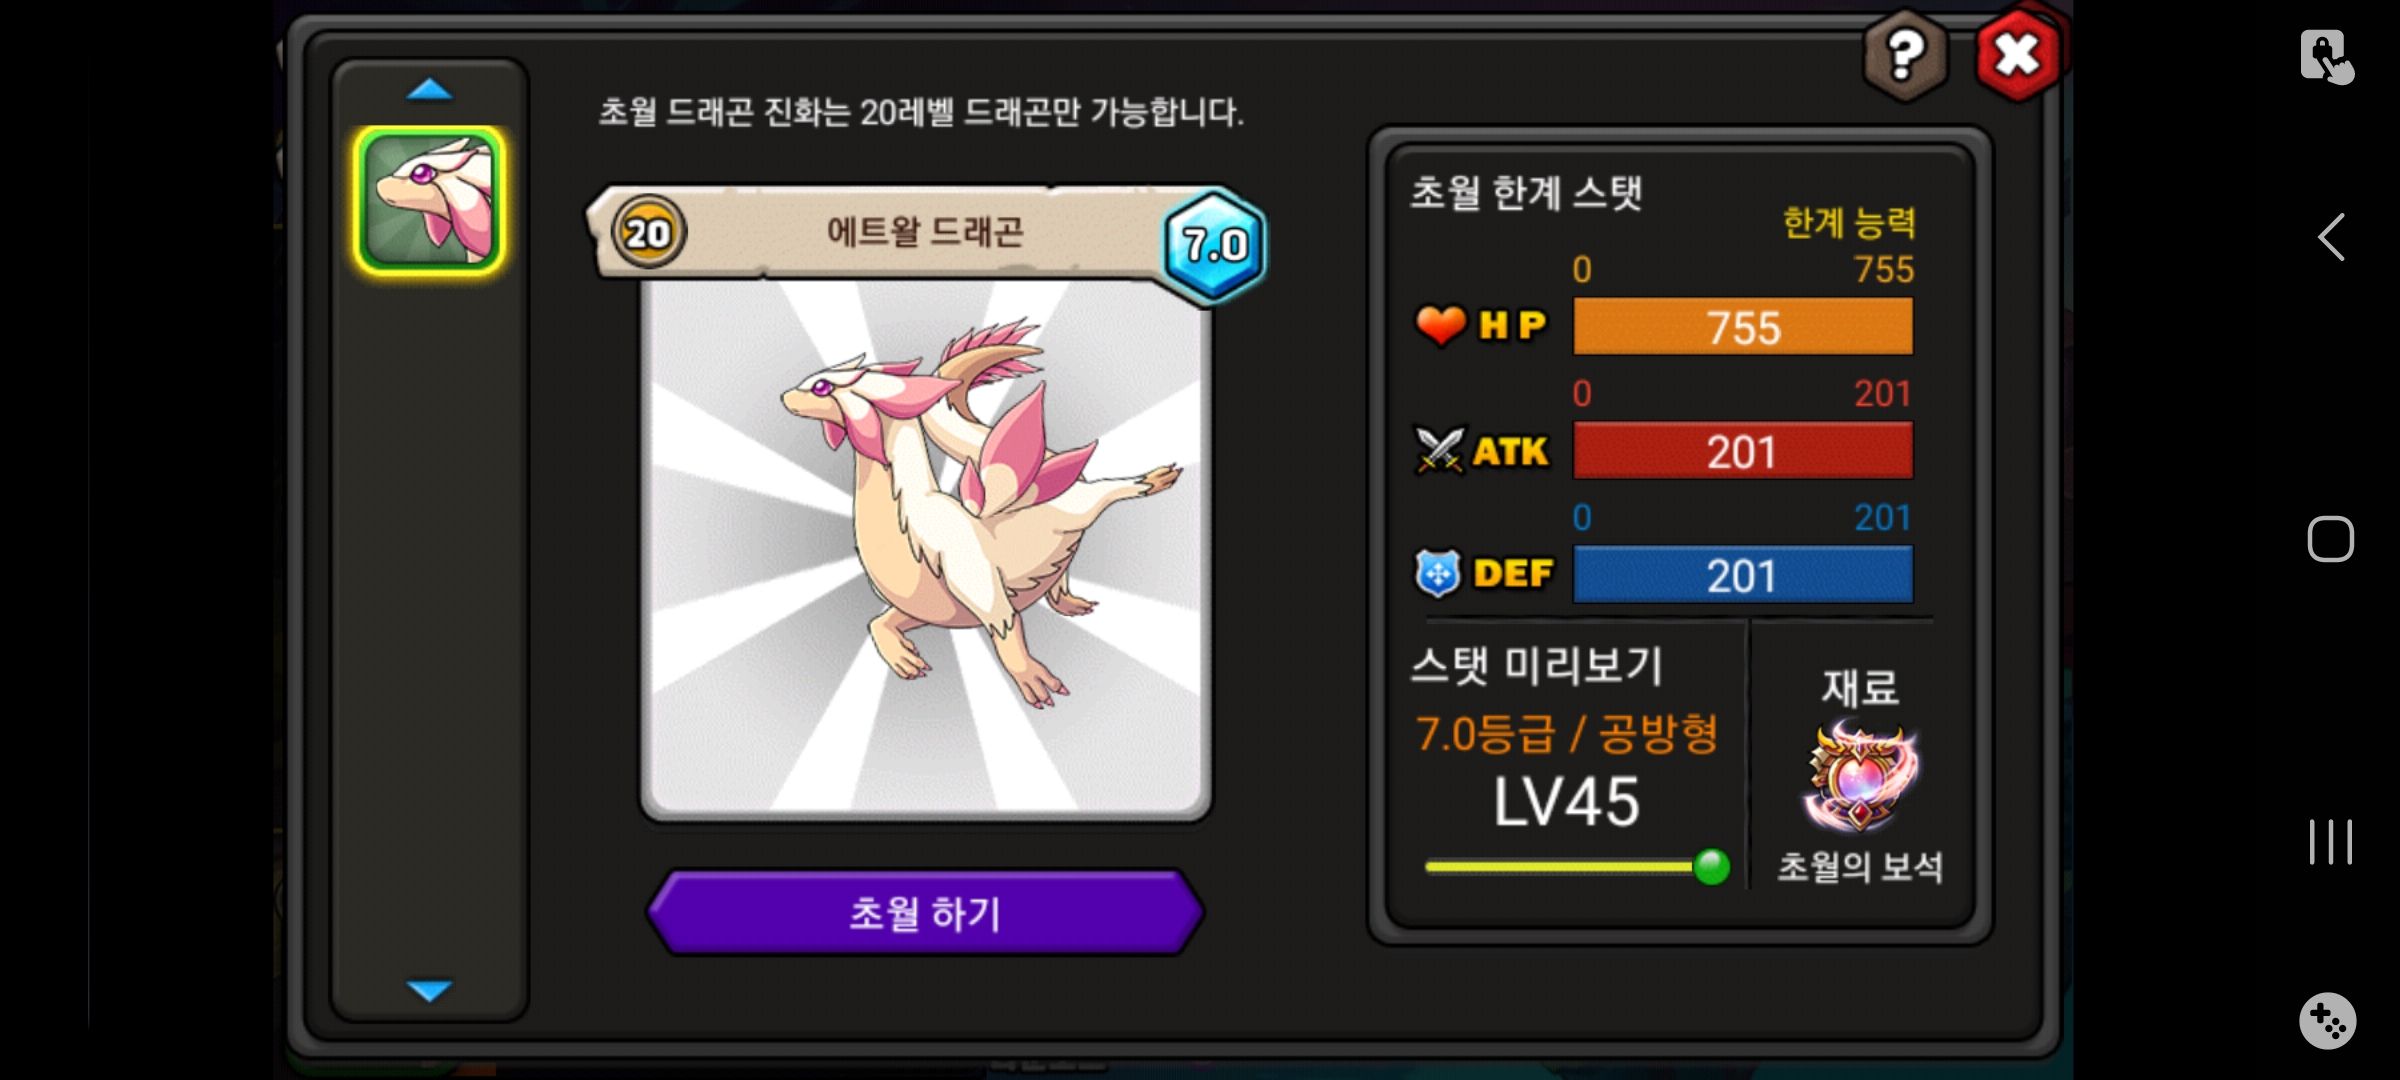
Task: Show later dragons with the blue down arrow
Action: tap(430, 990)
